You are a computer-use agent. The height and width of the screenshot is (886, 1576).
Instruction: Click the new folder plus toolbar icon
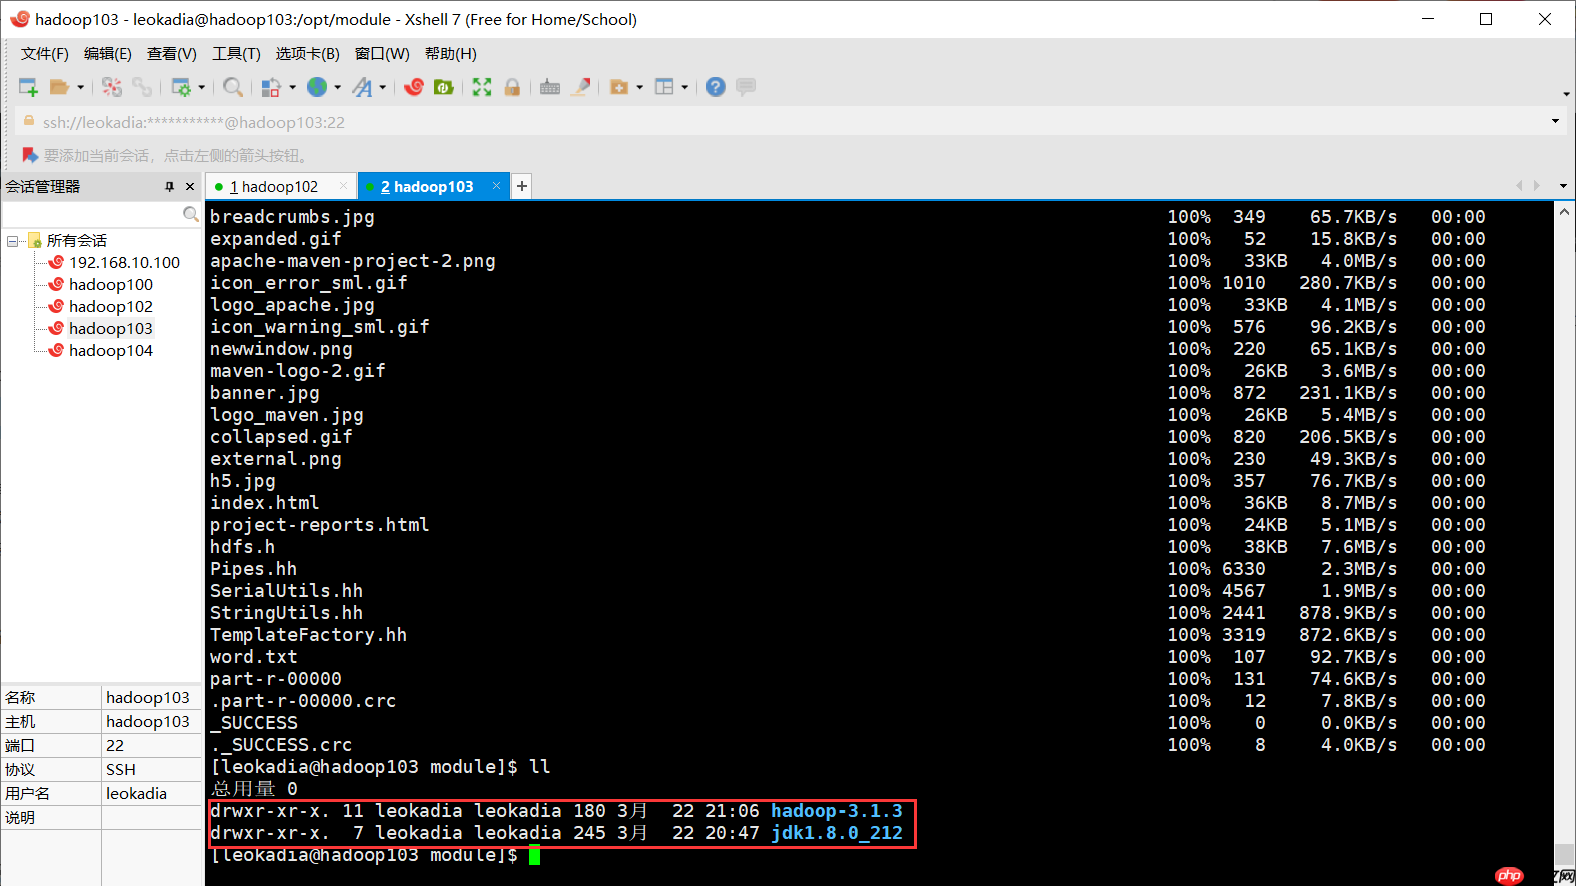pos(619,87)
